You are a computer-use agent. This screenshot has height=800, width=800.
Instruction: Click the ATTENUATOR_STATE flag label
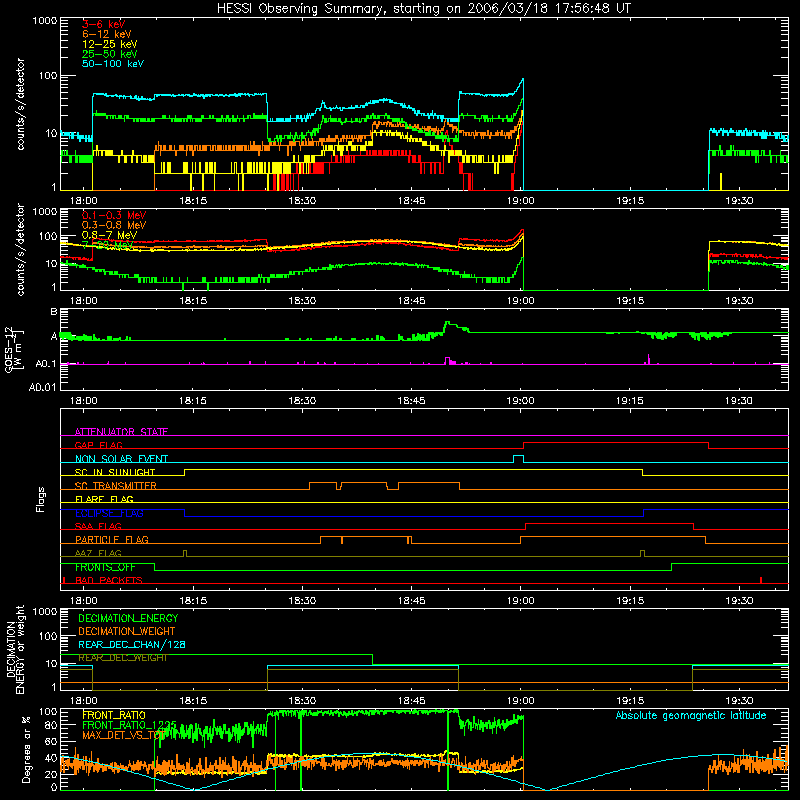[121, 432]
